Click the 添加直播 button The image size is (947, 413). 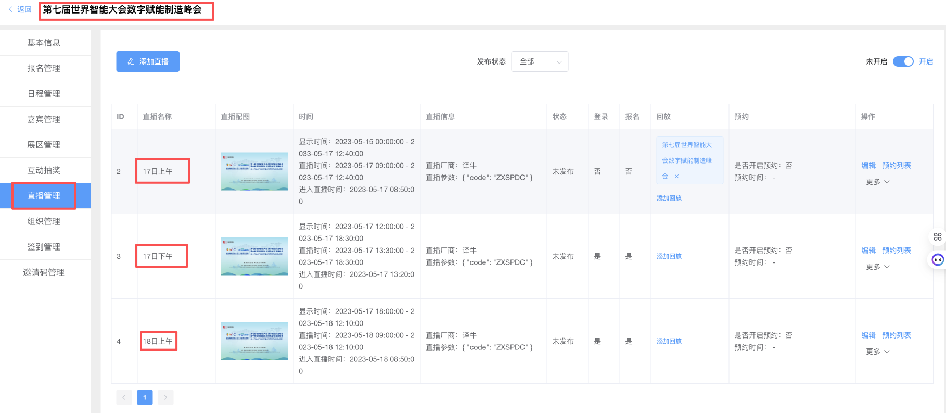point(148,62)
